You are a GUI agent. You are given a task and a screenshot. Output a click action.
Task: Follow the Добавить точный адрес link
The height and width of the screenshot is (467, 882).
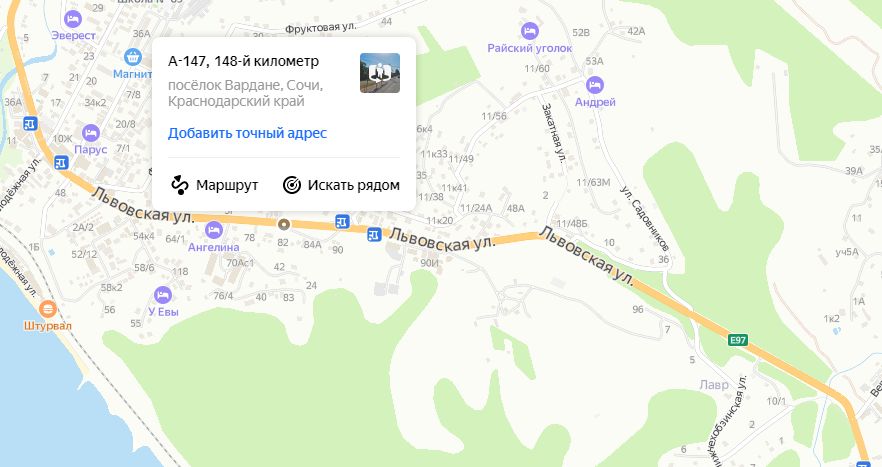pos(248,133)
